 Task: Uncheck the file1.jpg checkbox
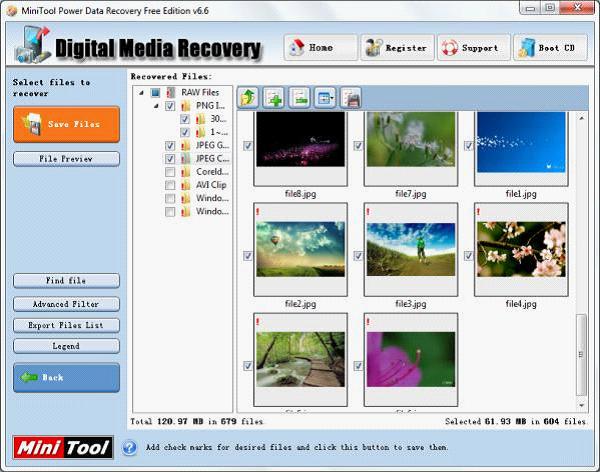click(x=469, y=146)
